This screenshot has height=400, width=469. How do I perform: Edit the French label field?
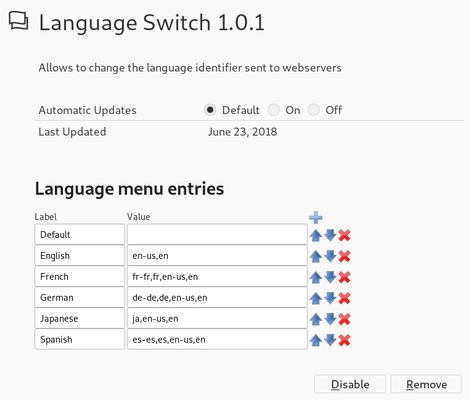[x=79, y=276]
